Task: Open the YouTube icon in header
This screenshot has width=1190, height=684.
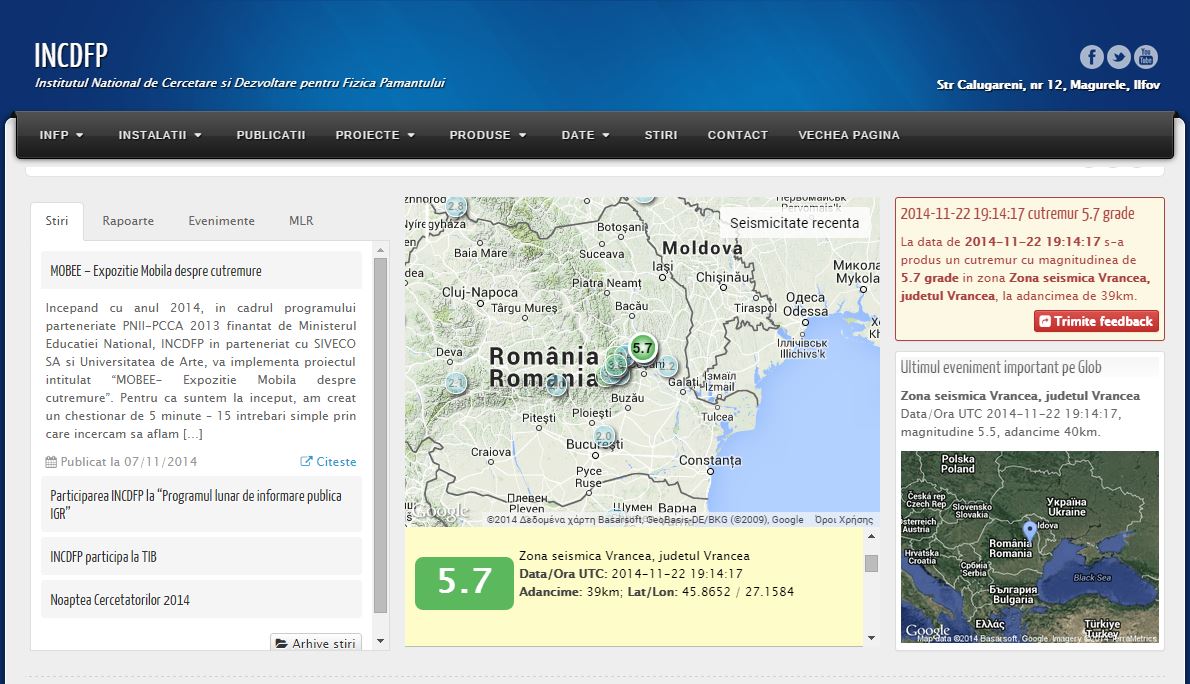Action: tap(1146, 57)
